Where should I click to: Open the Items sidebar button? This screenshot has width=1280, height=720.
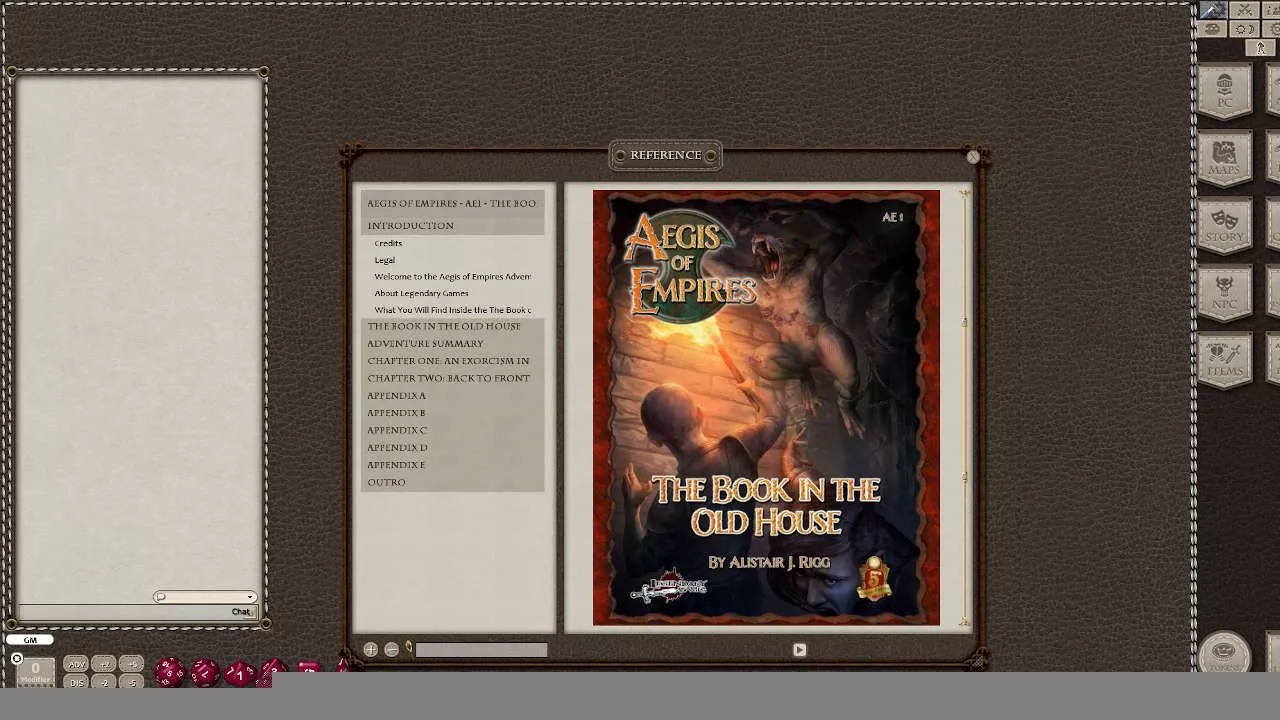1225,360
